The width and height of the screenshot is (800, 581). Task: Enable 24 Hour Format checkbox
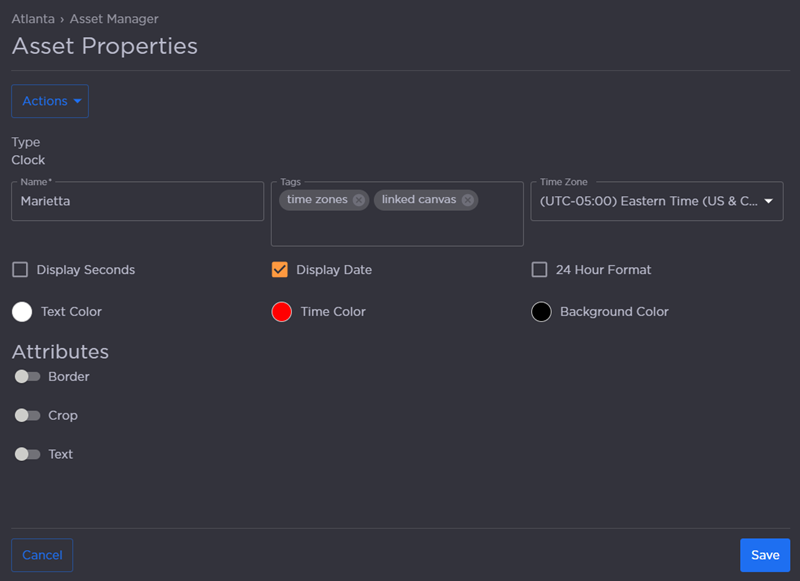(x=539, y=270)
